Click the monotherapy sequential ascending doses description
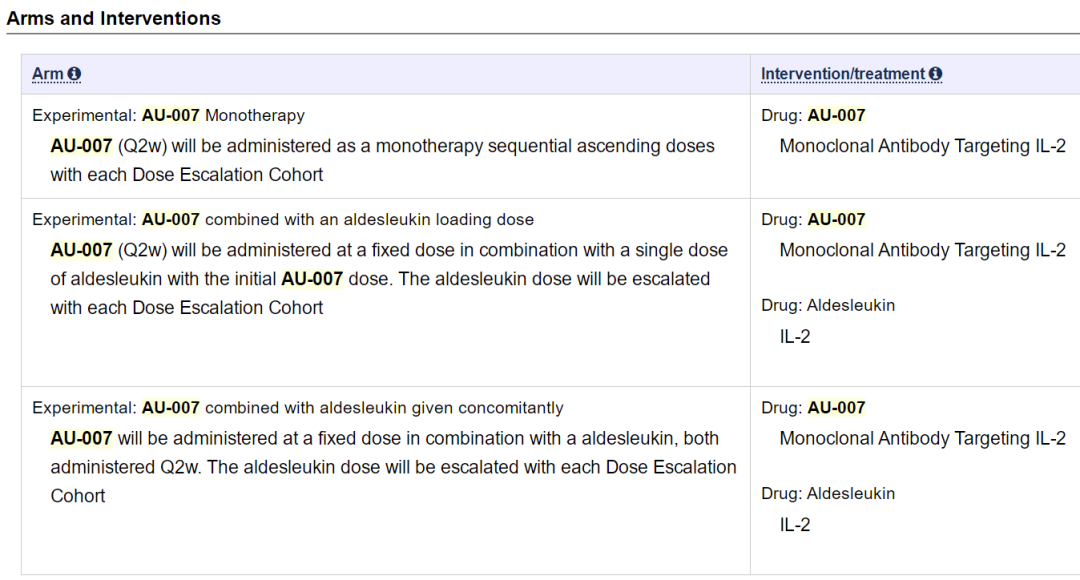1080x580 pixels. point(382,160)
